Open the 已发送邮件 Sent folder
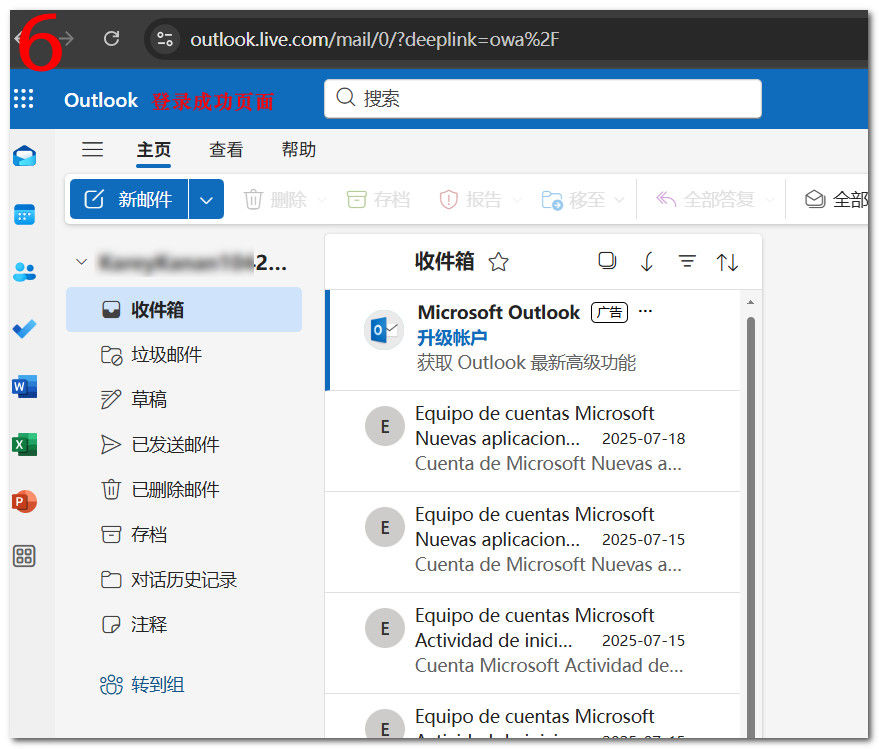This screenshot has height=749, width=879. click(184, 445)
